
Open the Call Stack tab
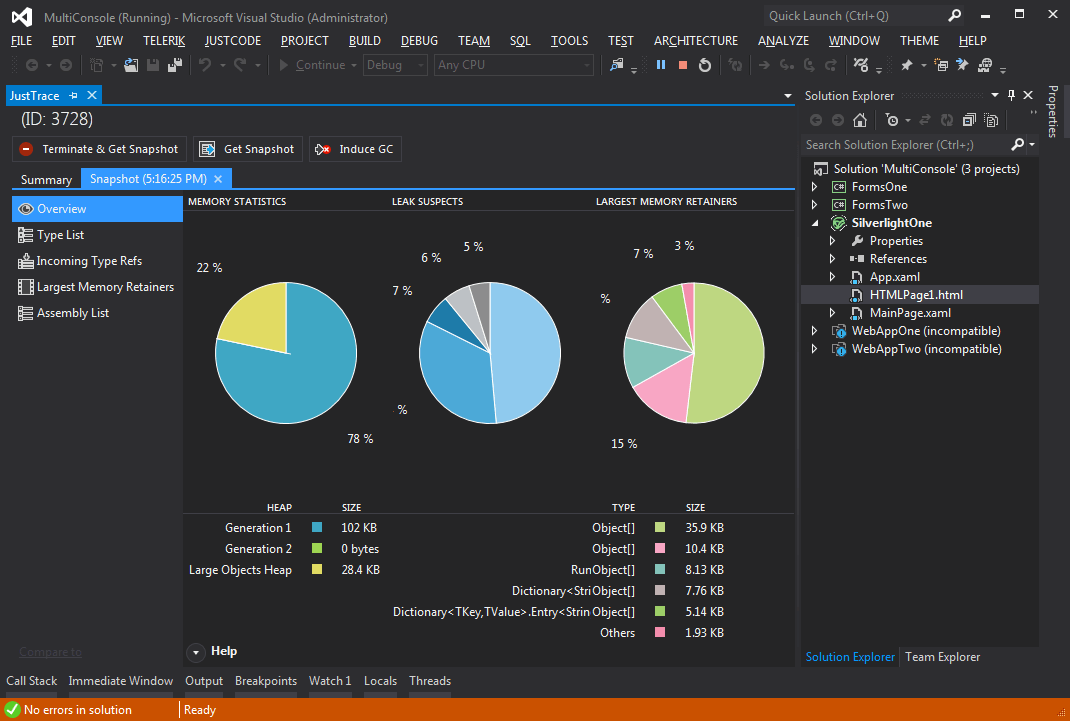point(31,681)
